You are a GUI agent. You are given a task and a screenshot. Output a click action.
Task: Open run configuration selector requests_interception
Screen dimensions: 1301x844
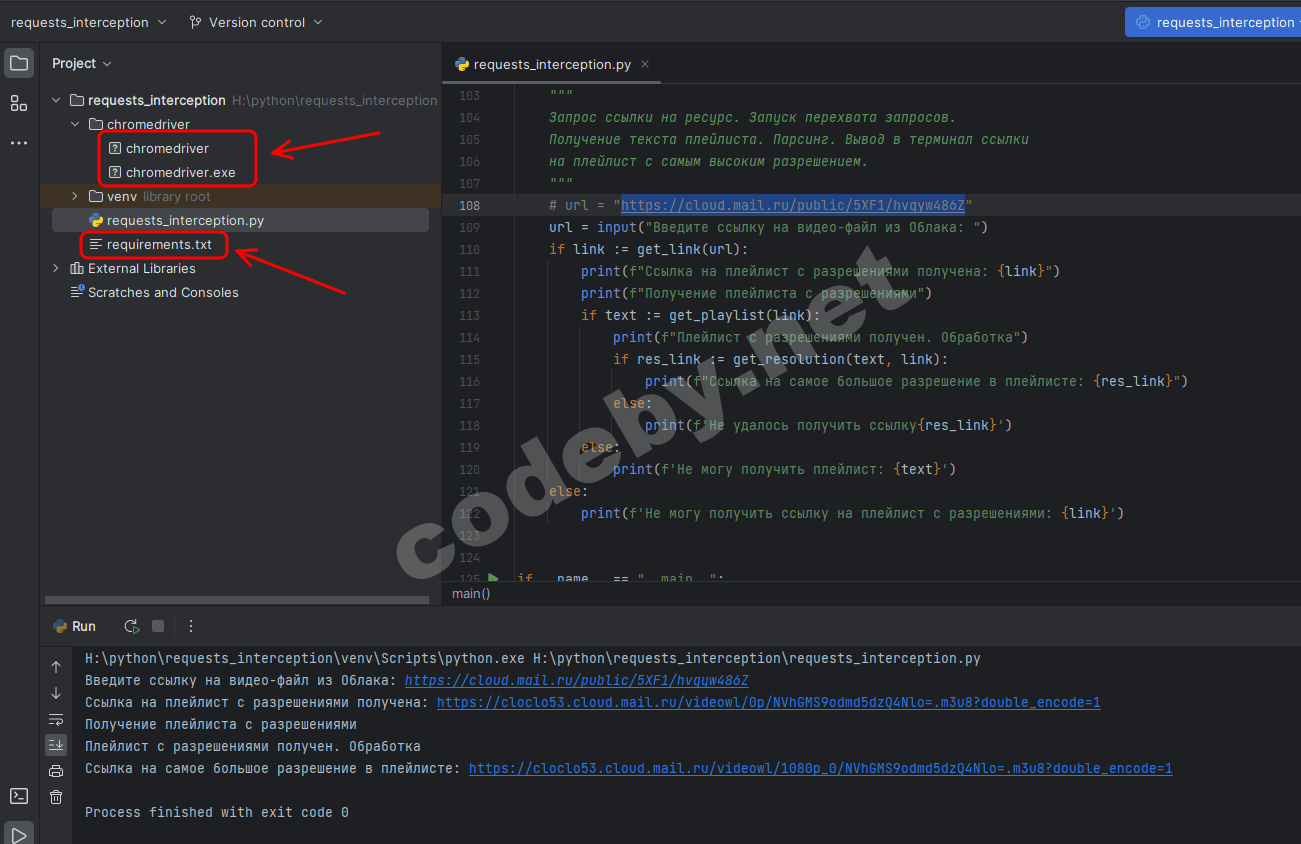[x=1213, y=22]
